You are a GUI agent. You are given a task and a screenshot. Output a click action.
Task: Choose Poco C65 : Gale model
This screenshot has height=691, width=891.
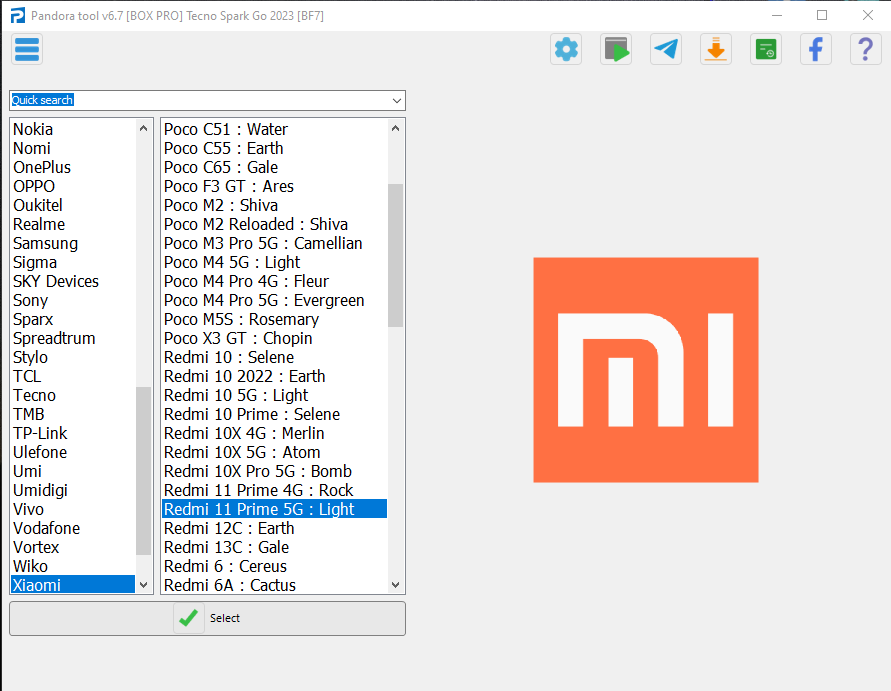coord(274,167)
